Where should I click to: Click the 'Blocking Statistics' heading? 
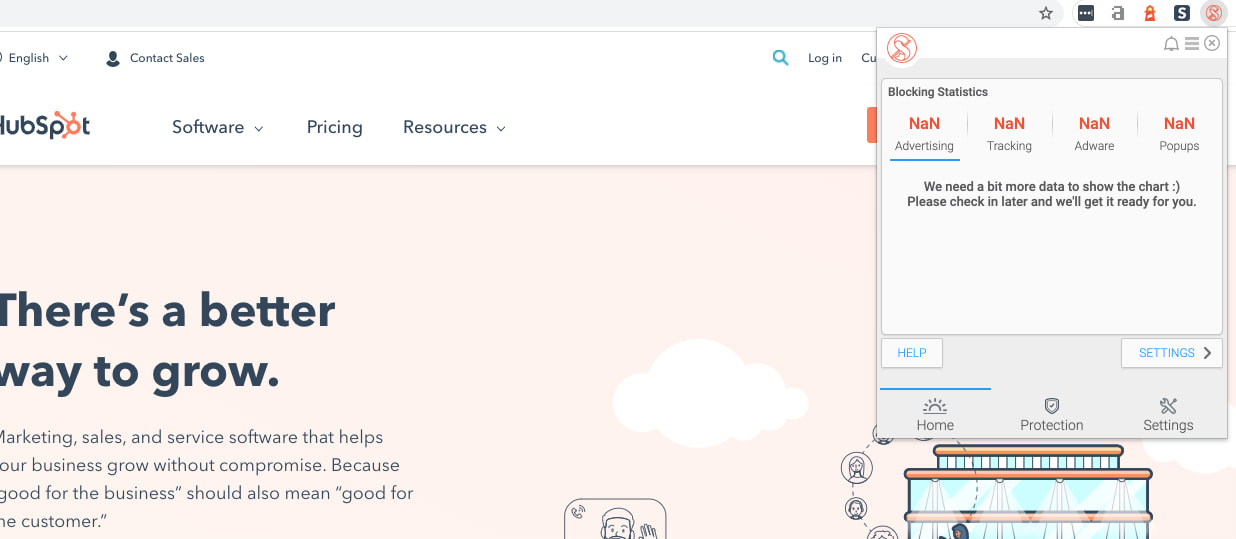938,92
